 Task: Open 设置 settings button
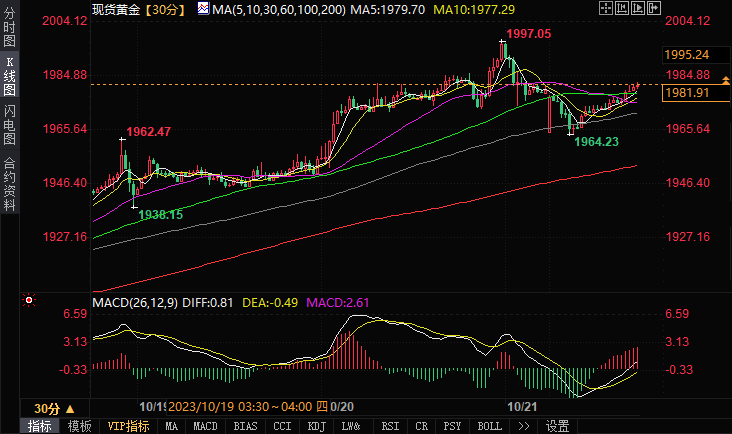[x=558, y=426]
